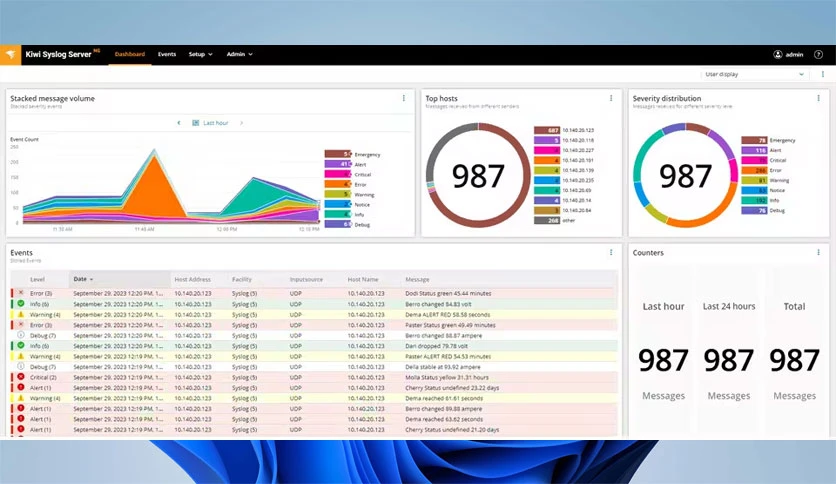Select host 10.140.20.123 in Top hosts legend
836x484 pixels.
[564, 130]
